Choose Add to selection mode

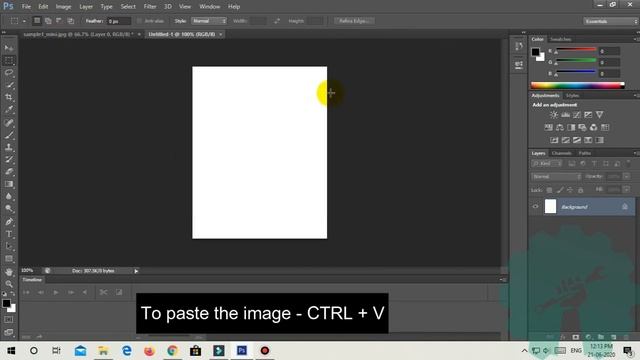[x=48, y=21]
